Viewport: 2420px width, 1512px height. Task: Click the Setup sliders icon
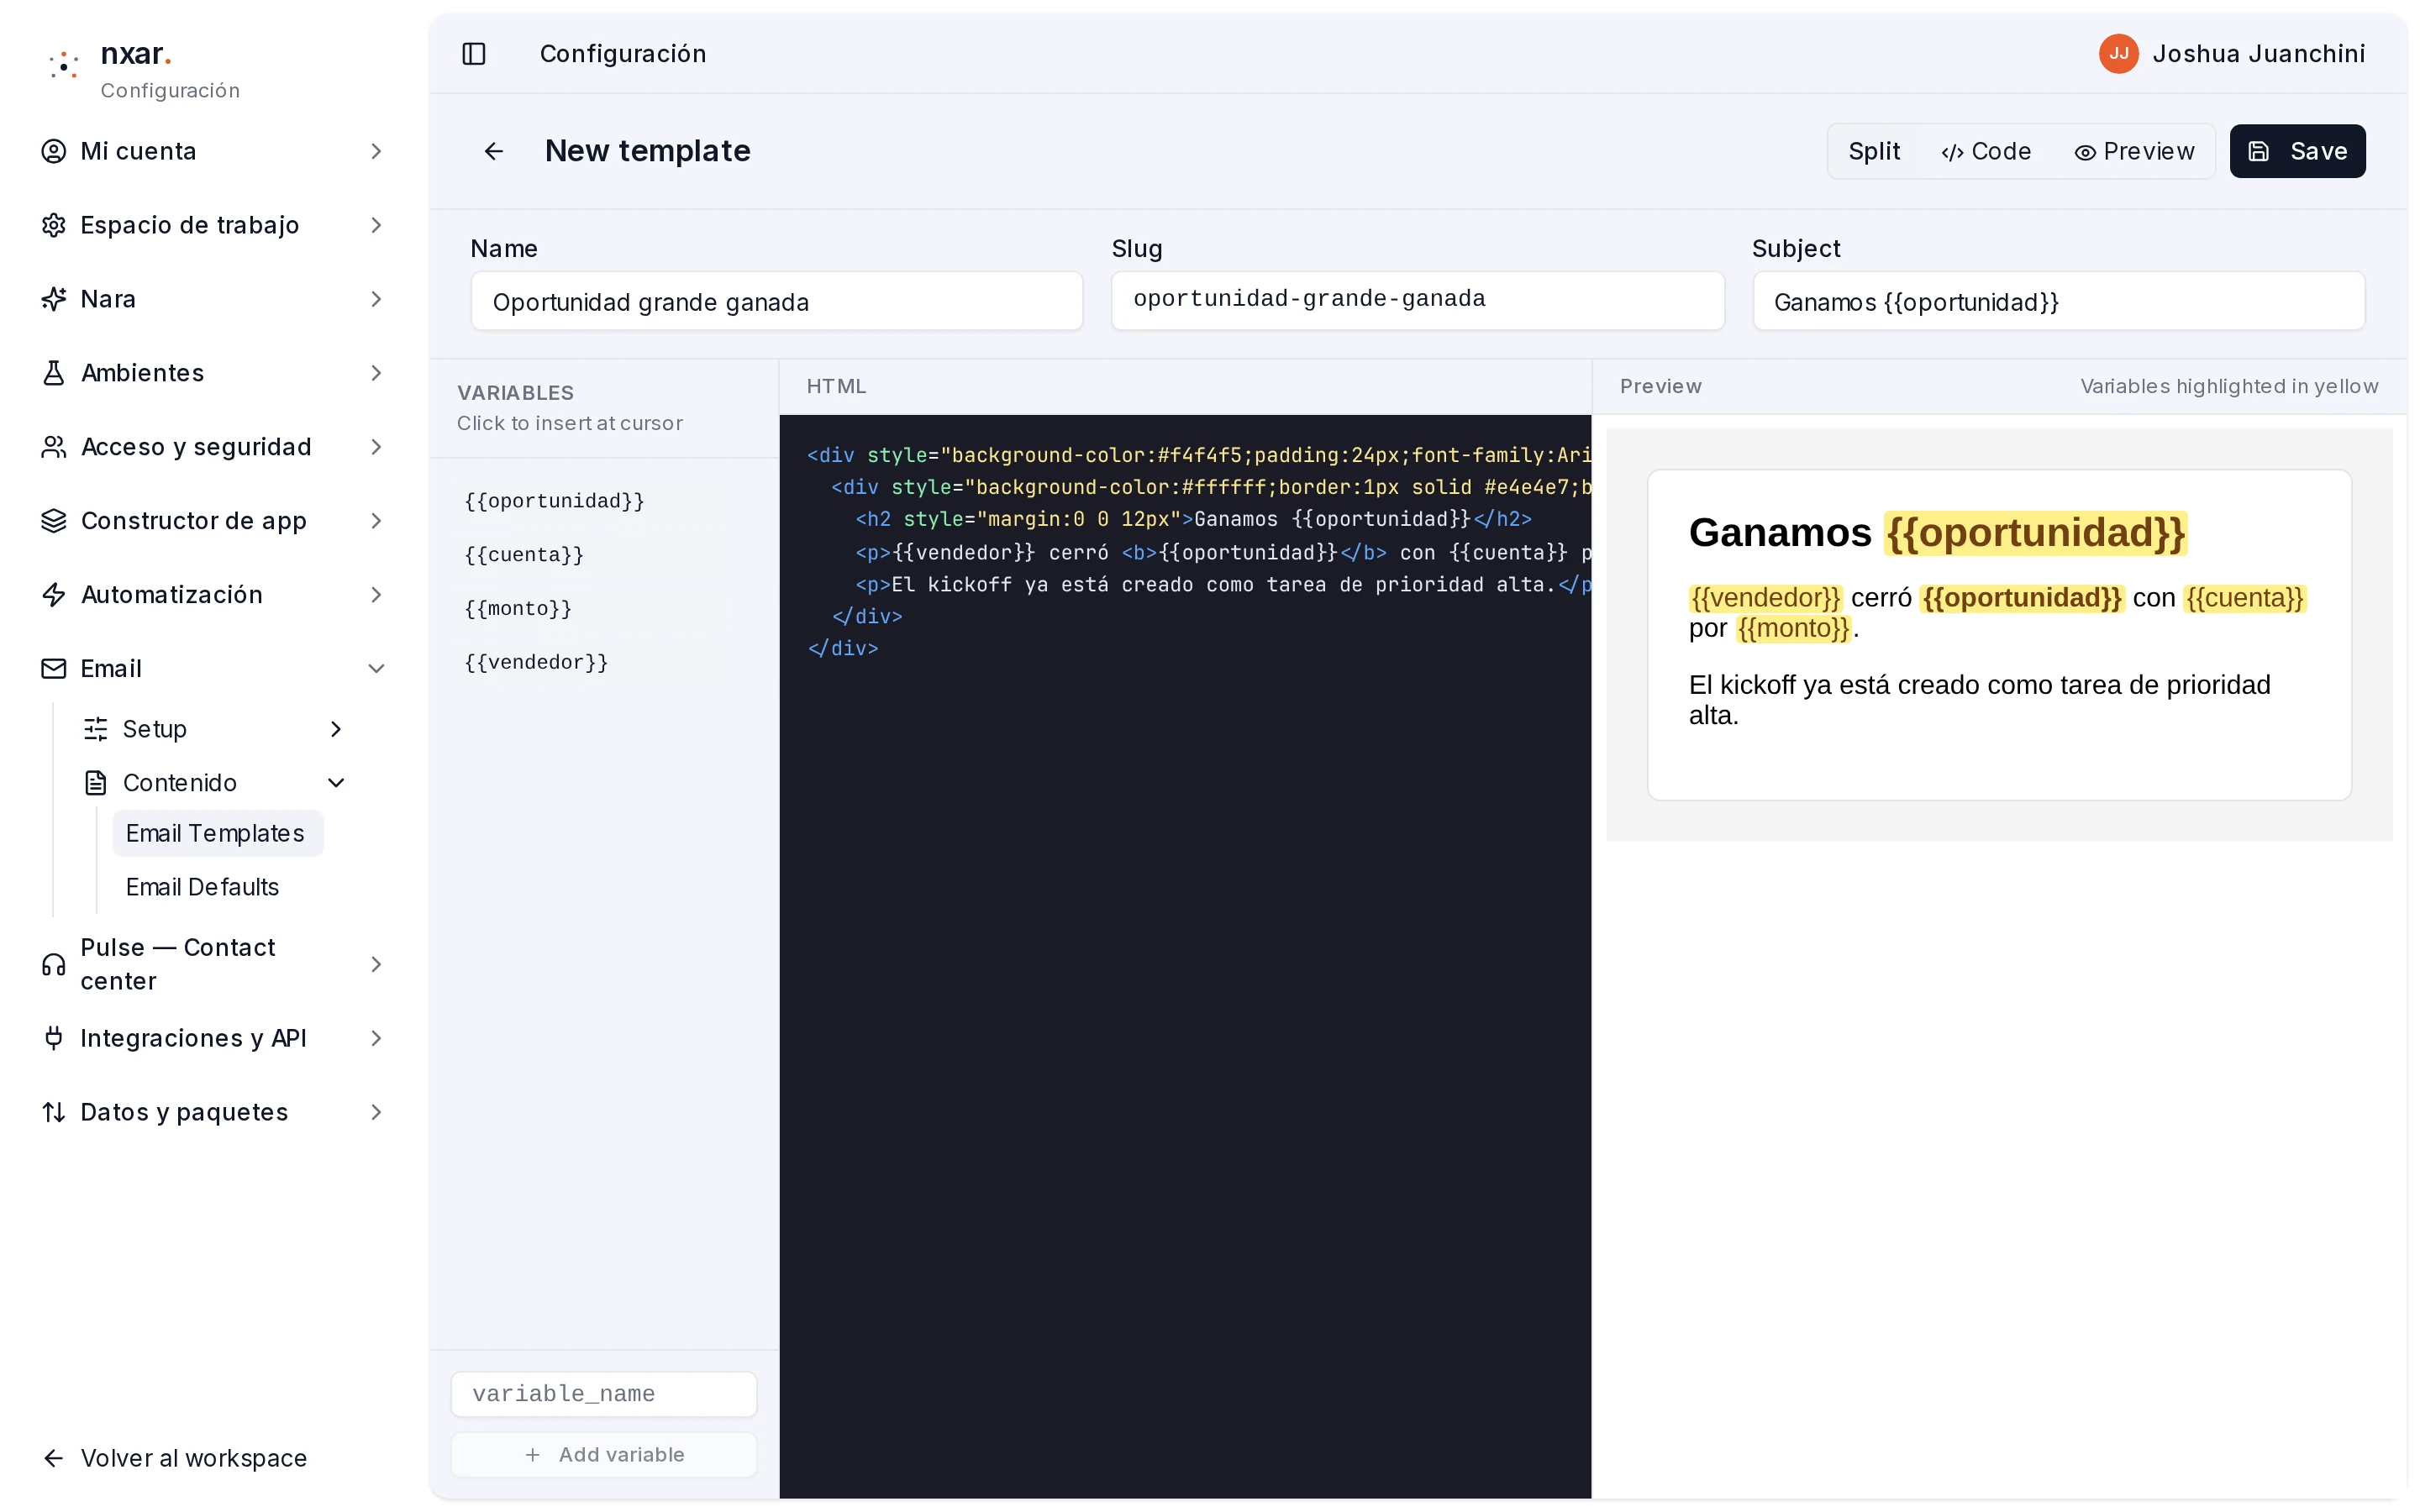(96, 729)
